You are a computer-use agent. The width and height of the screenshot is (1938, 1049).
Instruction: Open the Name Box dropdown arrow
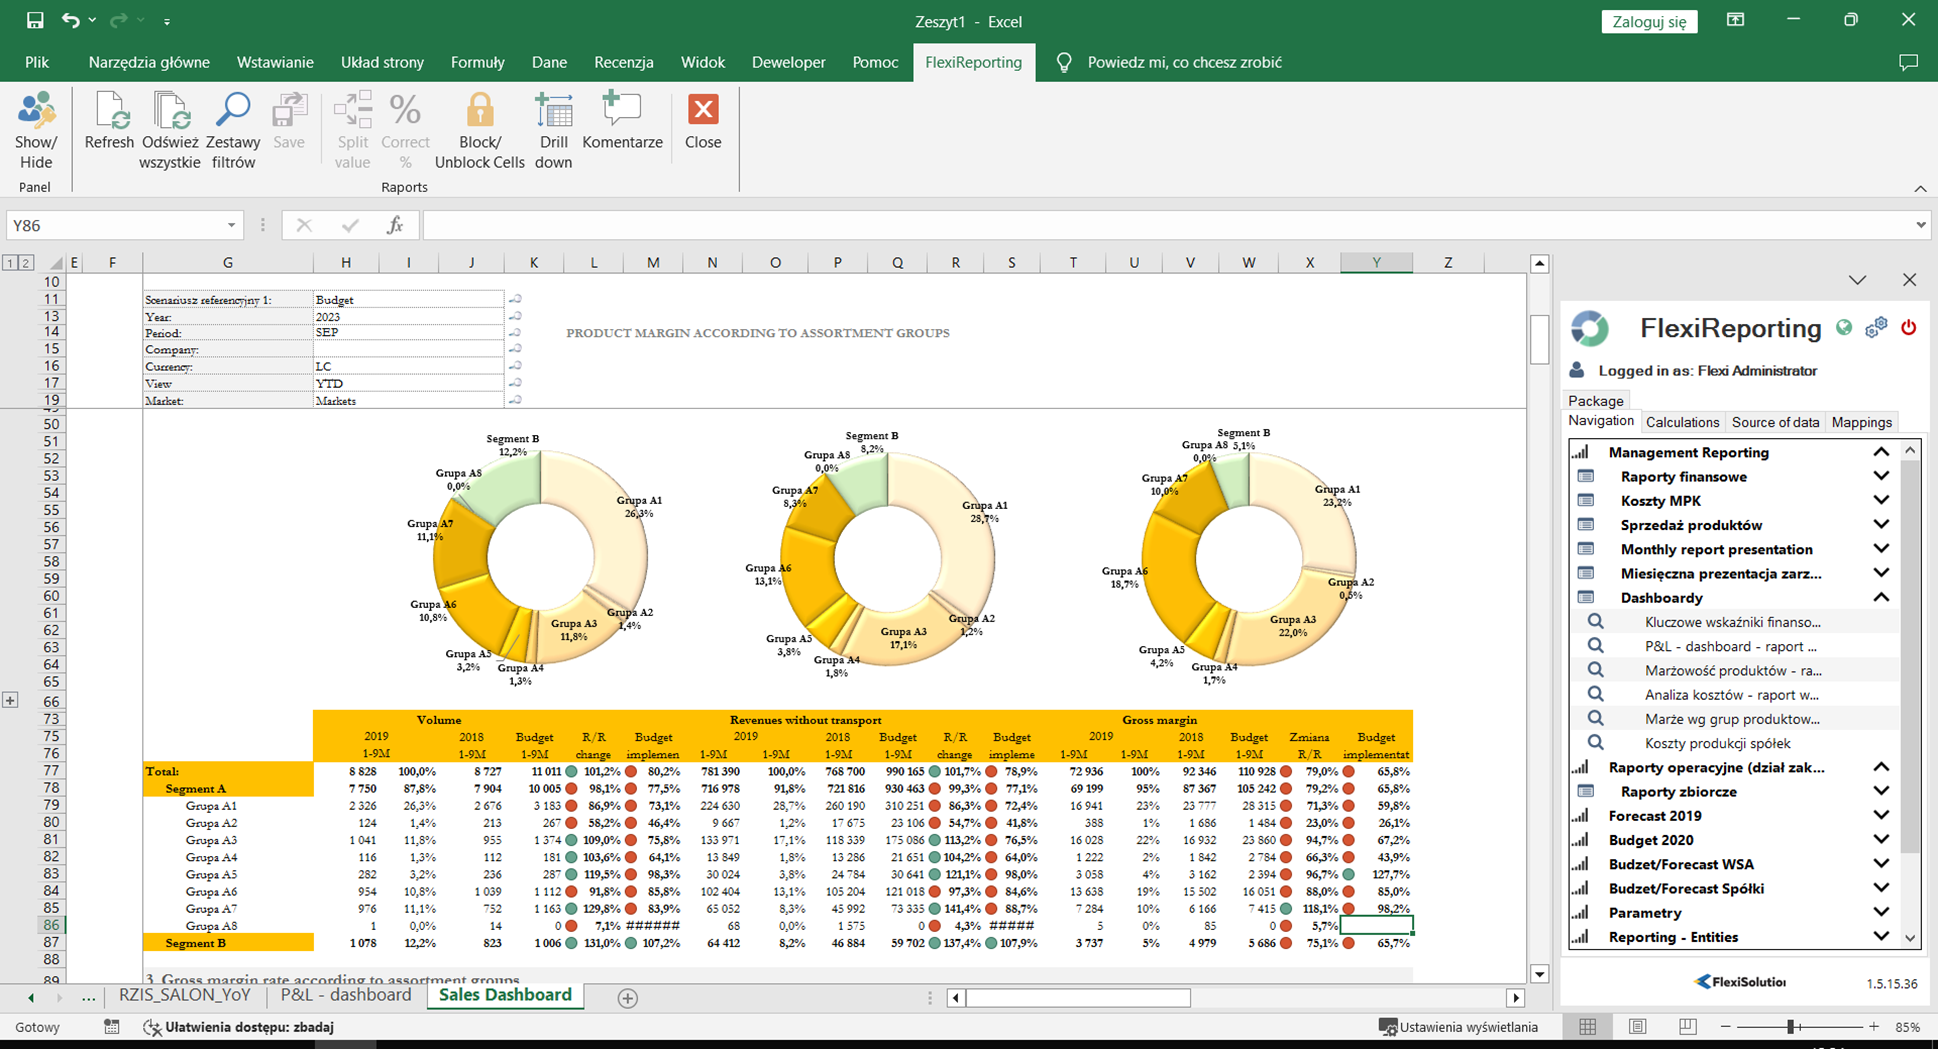tap(231, 226)
